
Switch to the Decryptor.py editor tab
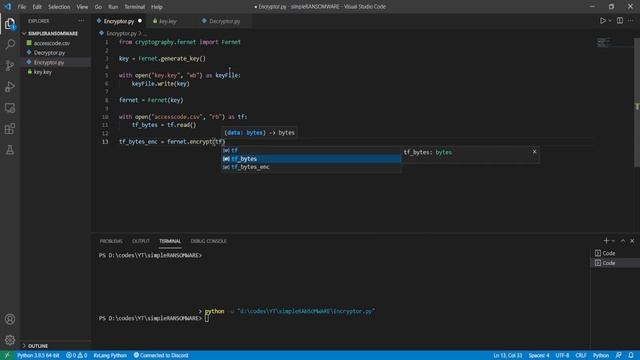click(x=224, y=21)
